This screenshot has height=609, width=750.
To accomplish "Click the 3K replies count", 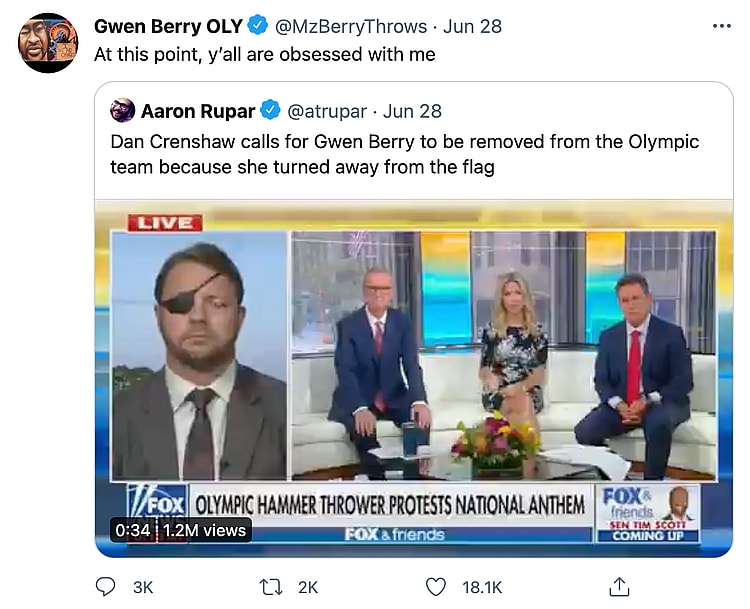I will tap(142, 587).
